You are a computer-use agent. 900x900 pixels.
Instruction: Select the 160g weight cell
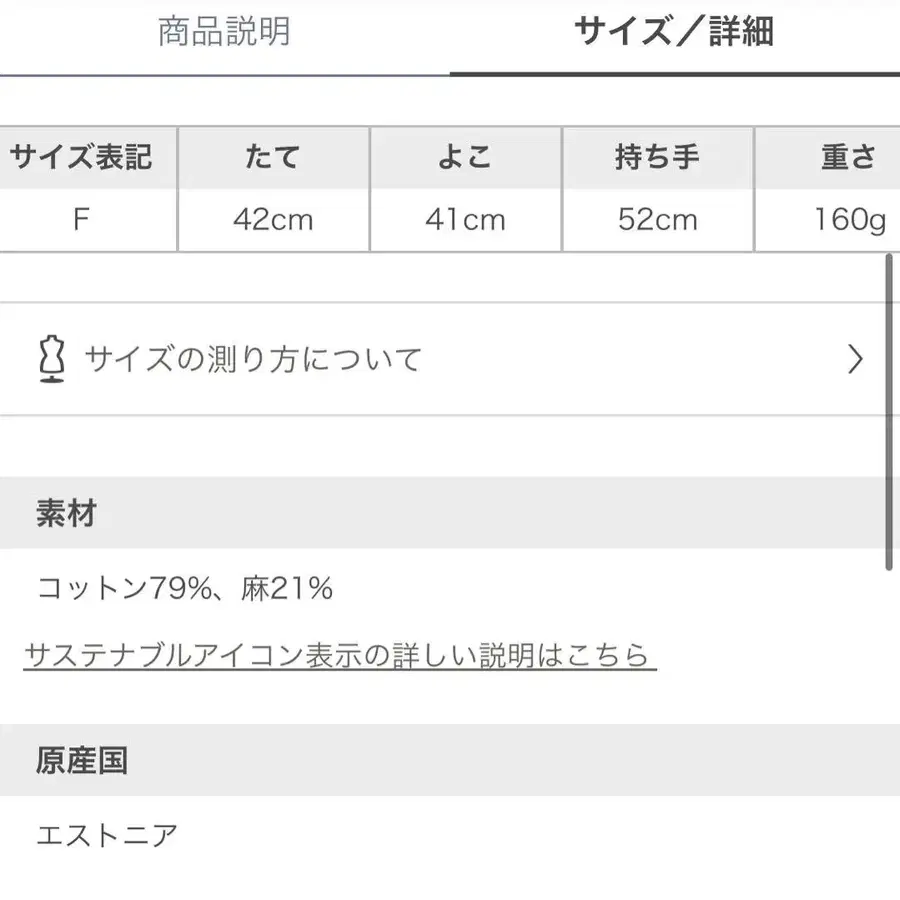coord(850,220)
